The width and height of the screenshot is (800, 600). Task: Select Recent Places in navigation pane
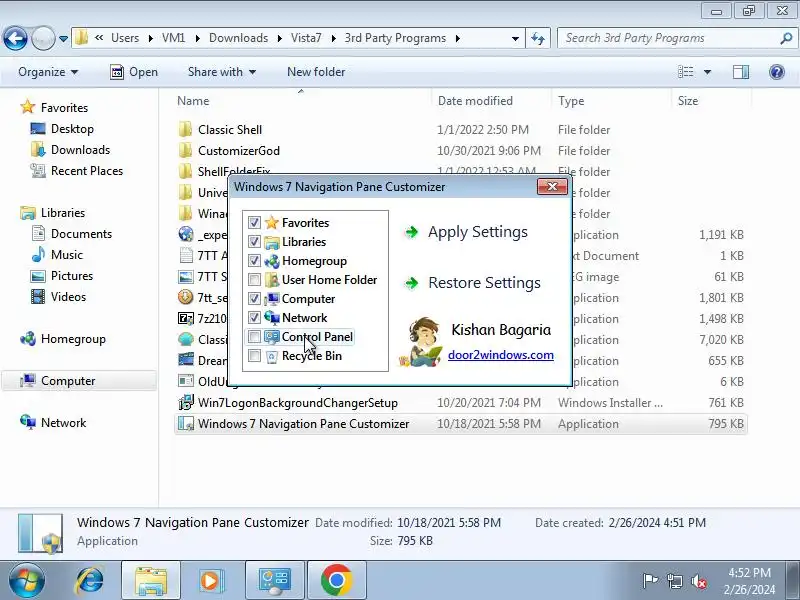pos(87,170)
